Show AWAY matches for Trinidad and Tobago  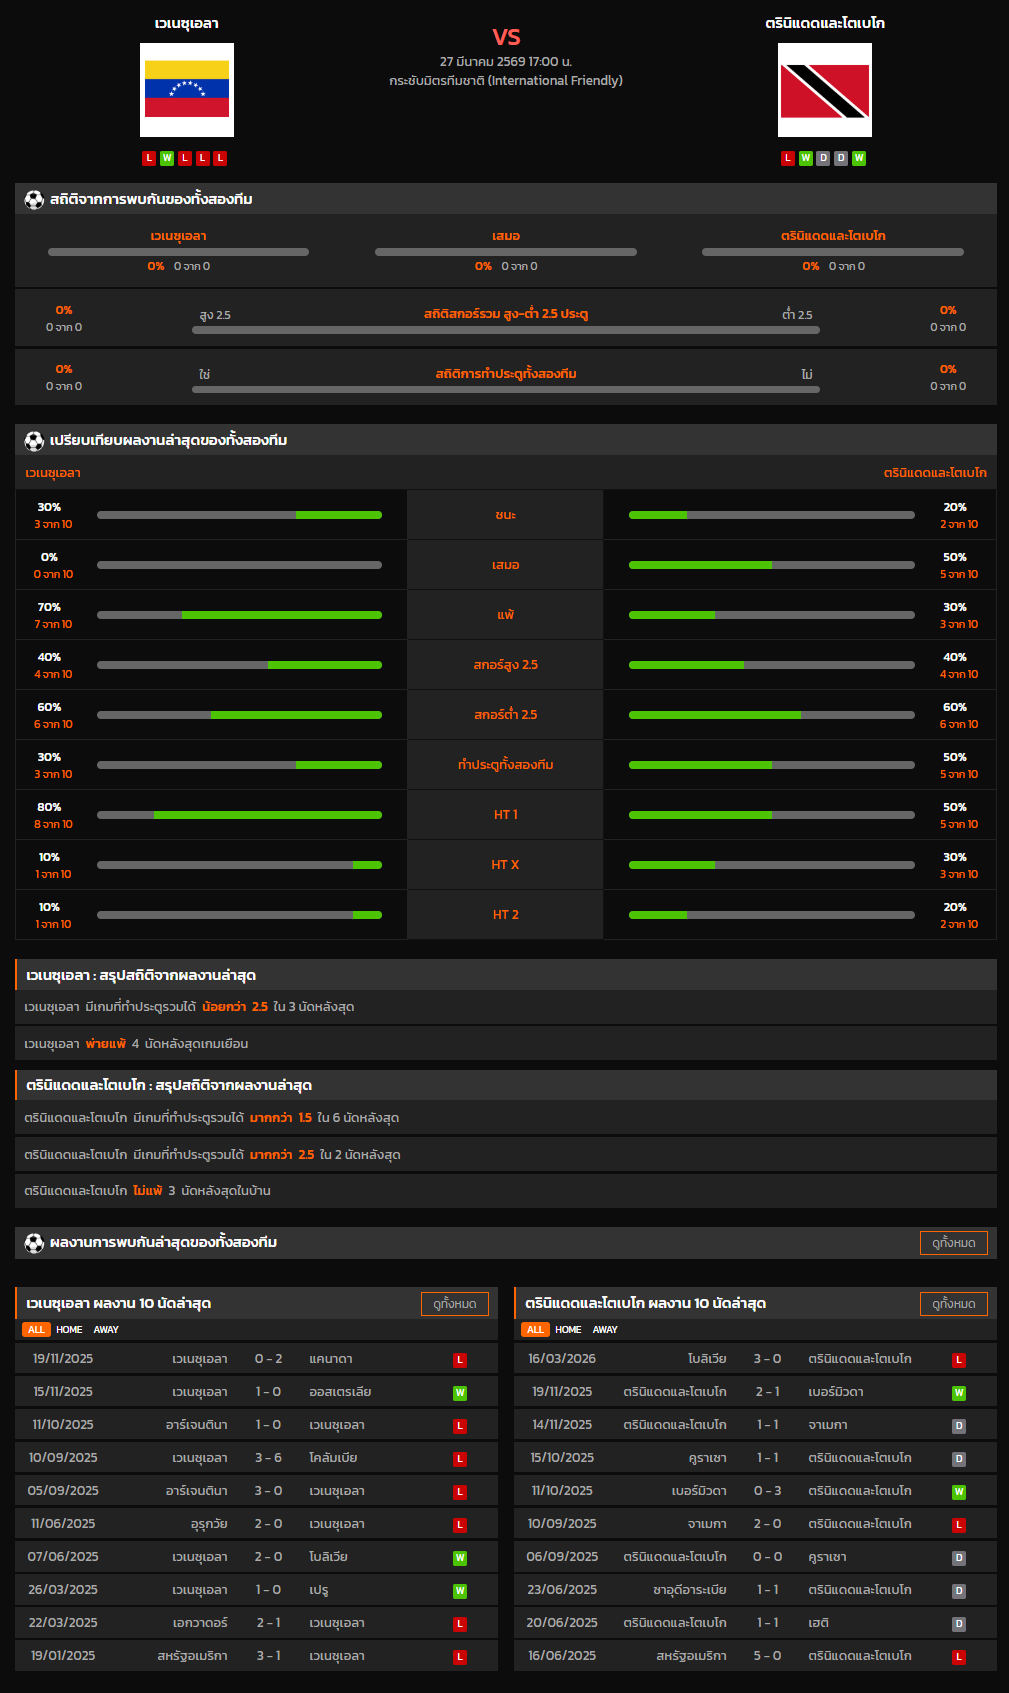pyautogui.click(x=605, y=1330)
